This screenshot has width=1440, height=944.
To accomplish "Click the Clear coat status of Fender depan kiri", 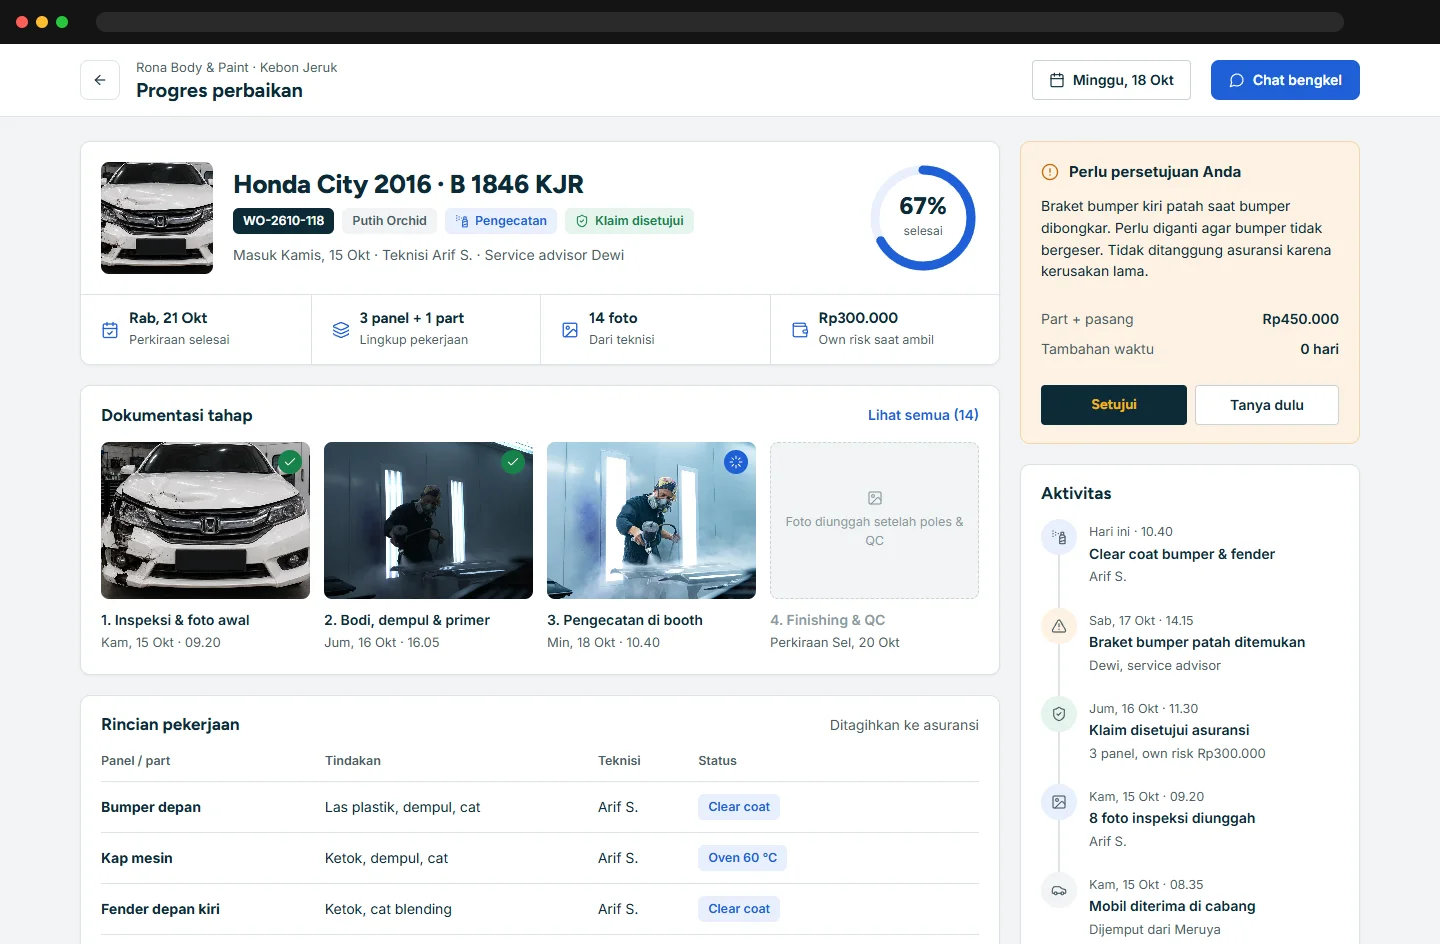I will pos(739,909).
